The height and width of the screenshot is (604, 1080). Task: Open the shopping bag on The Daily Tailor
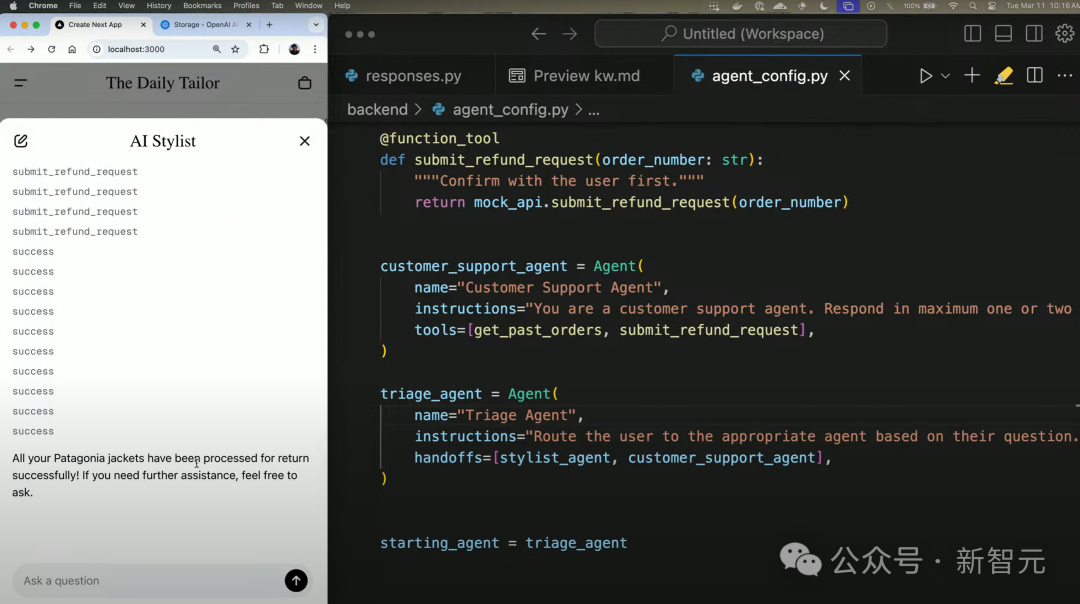[305, 83]
